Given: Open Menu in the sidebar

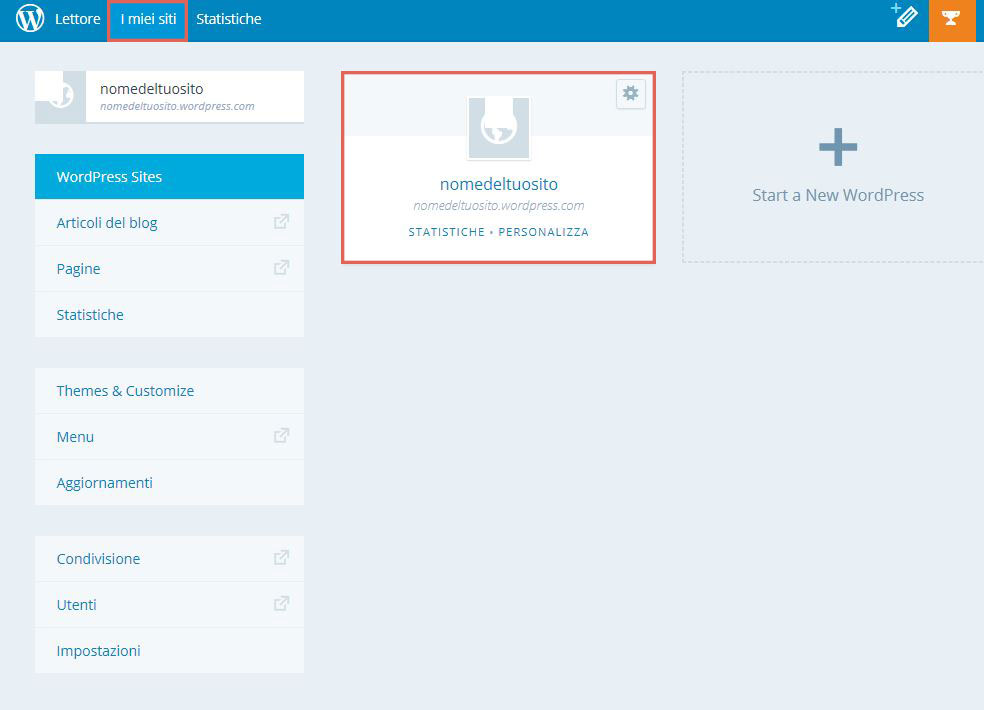Looking at the screenshot, I should [169, 436].
